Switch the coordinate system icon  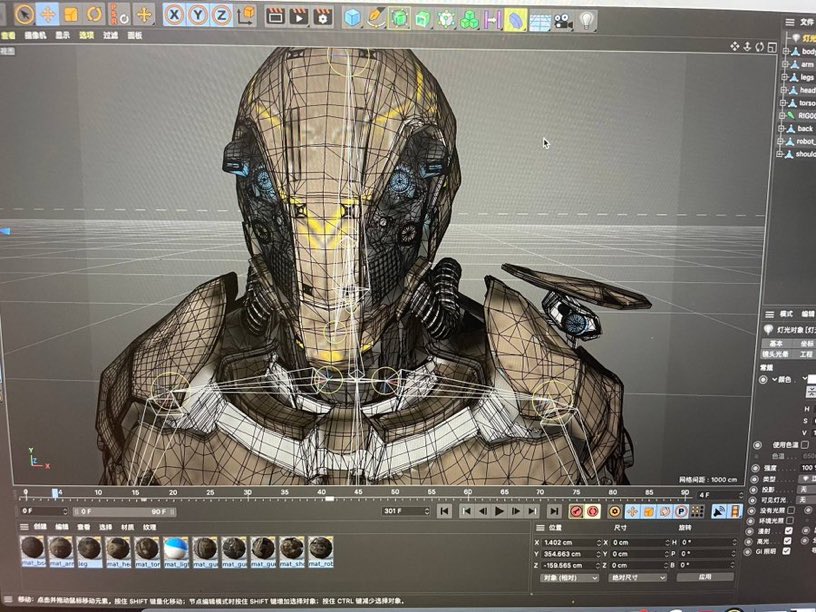[246, 16]
